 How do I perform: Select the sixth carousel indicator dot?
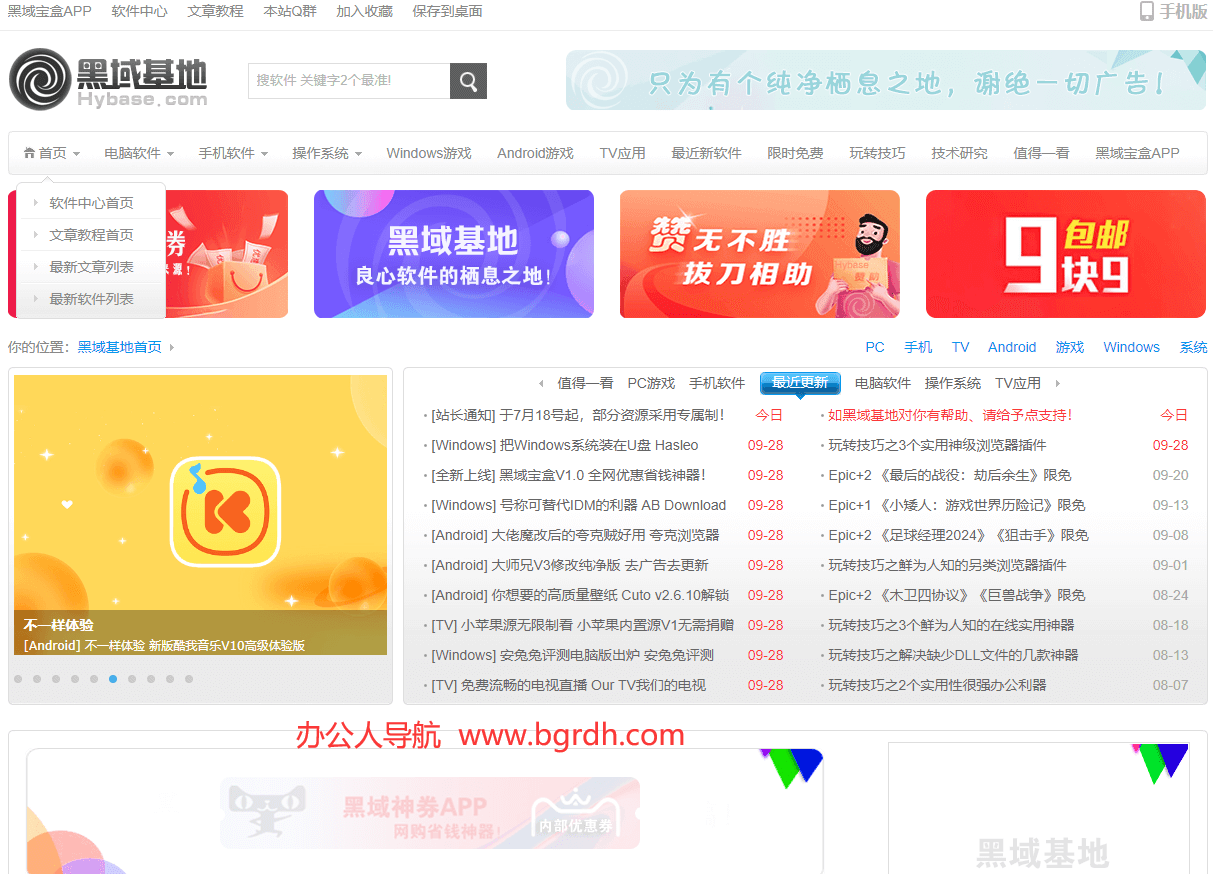pos(113,679)
